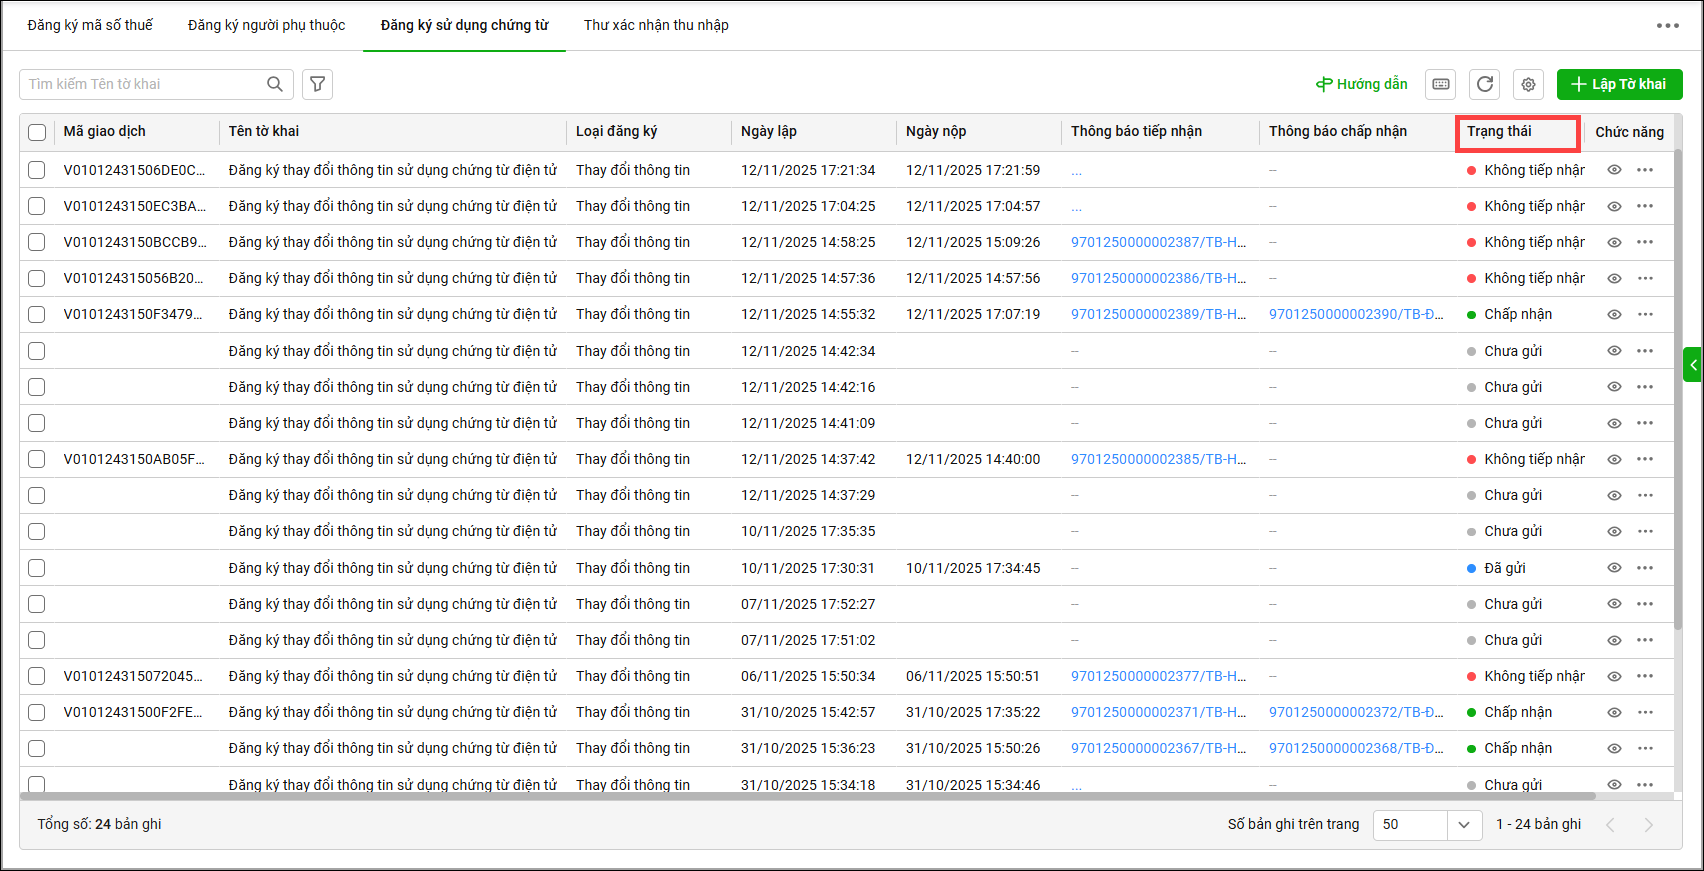Open acceptance notice 9701250000002390/TB-Đ...
This screenshot has width=1704, height=871.
click(x=1356, y=314)
